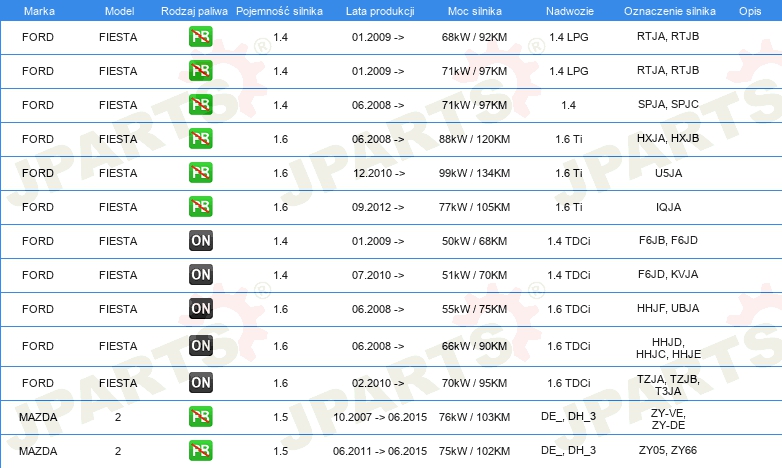Click the petrol icon in the 68kW / 92KM row
782x468 pixels.
pyautogui.click(x=200, y=37)
